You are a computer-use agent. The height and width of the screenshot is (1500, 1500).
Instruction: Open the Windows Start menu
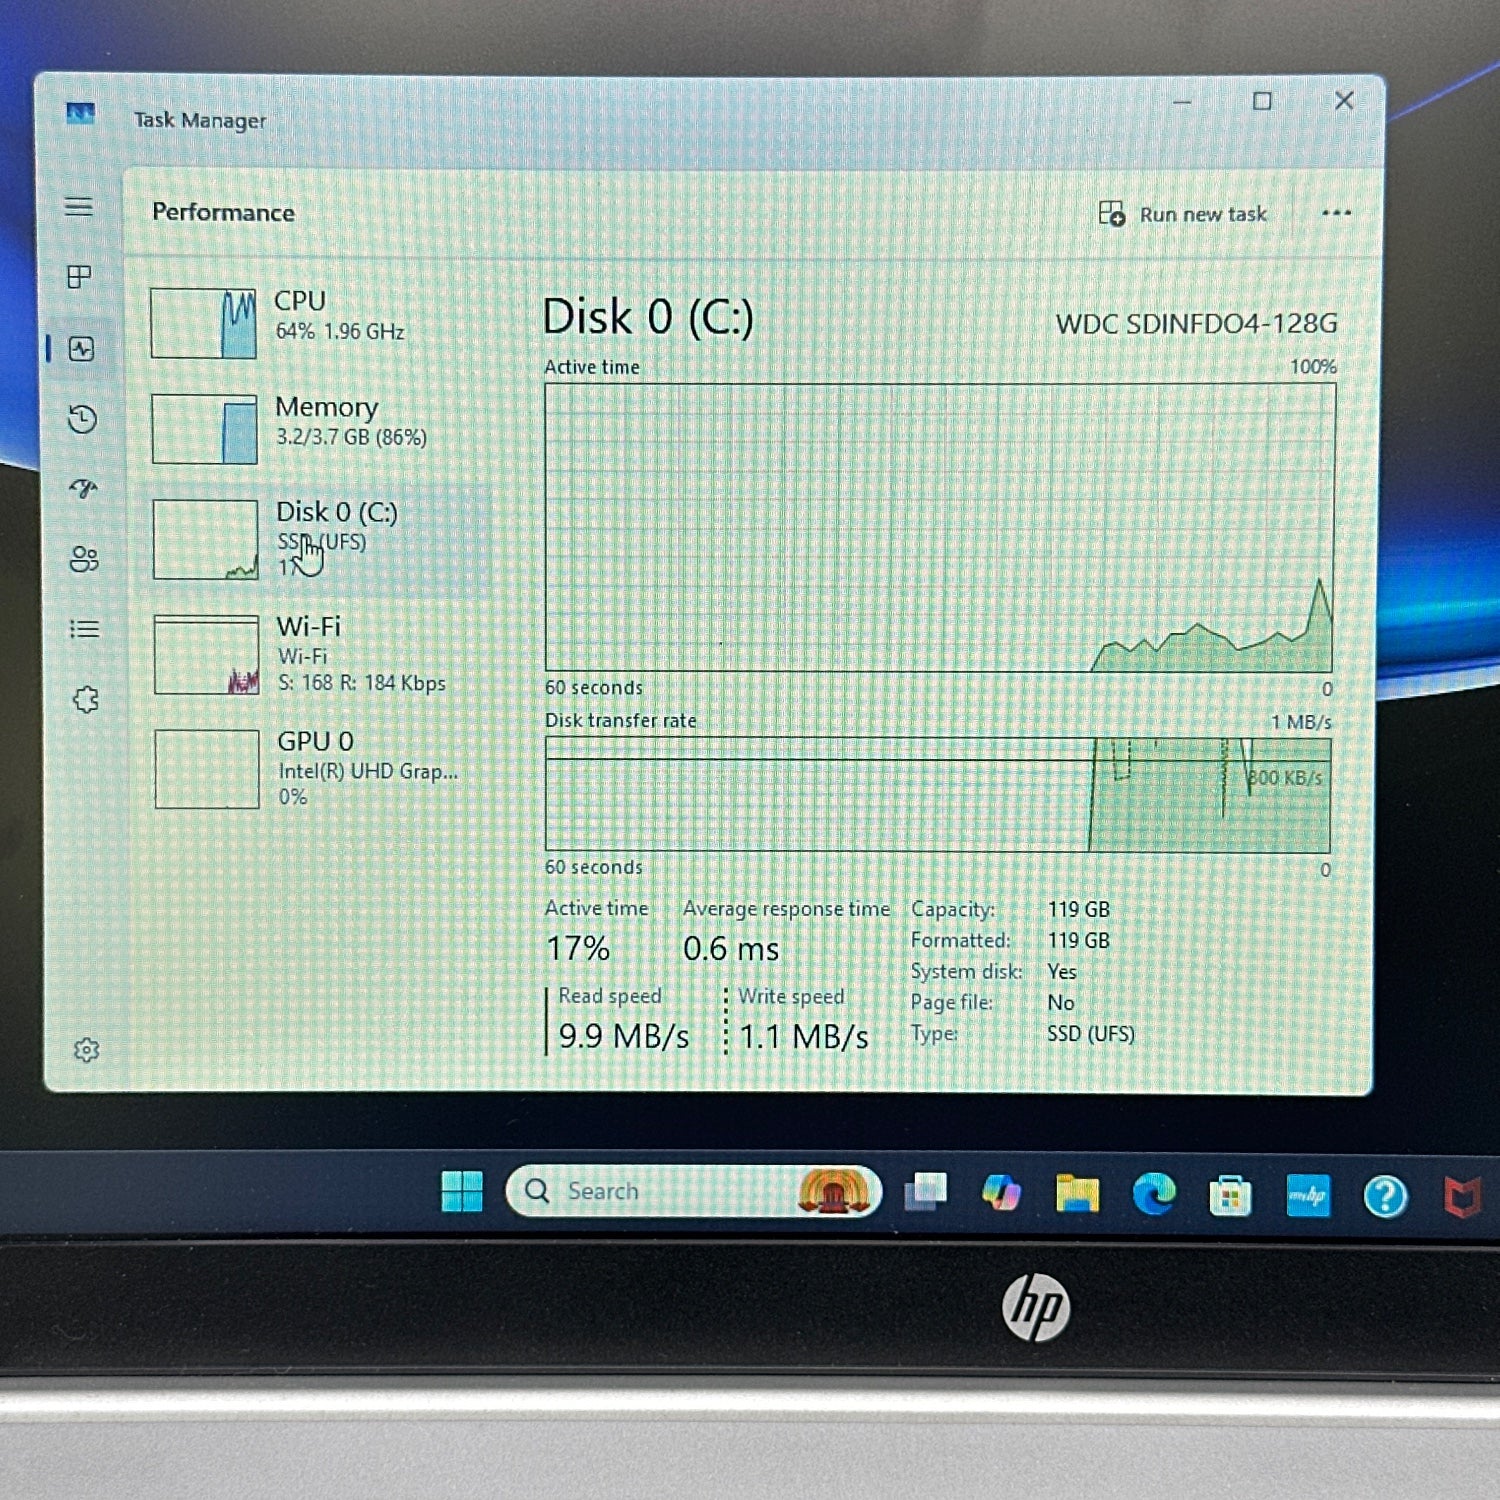tap(462, 1191)
